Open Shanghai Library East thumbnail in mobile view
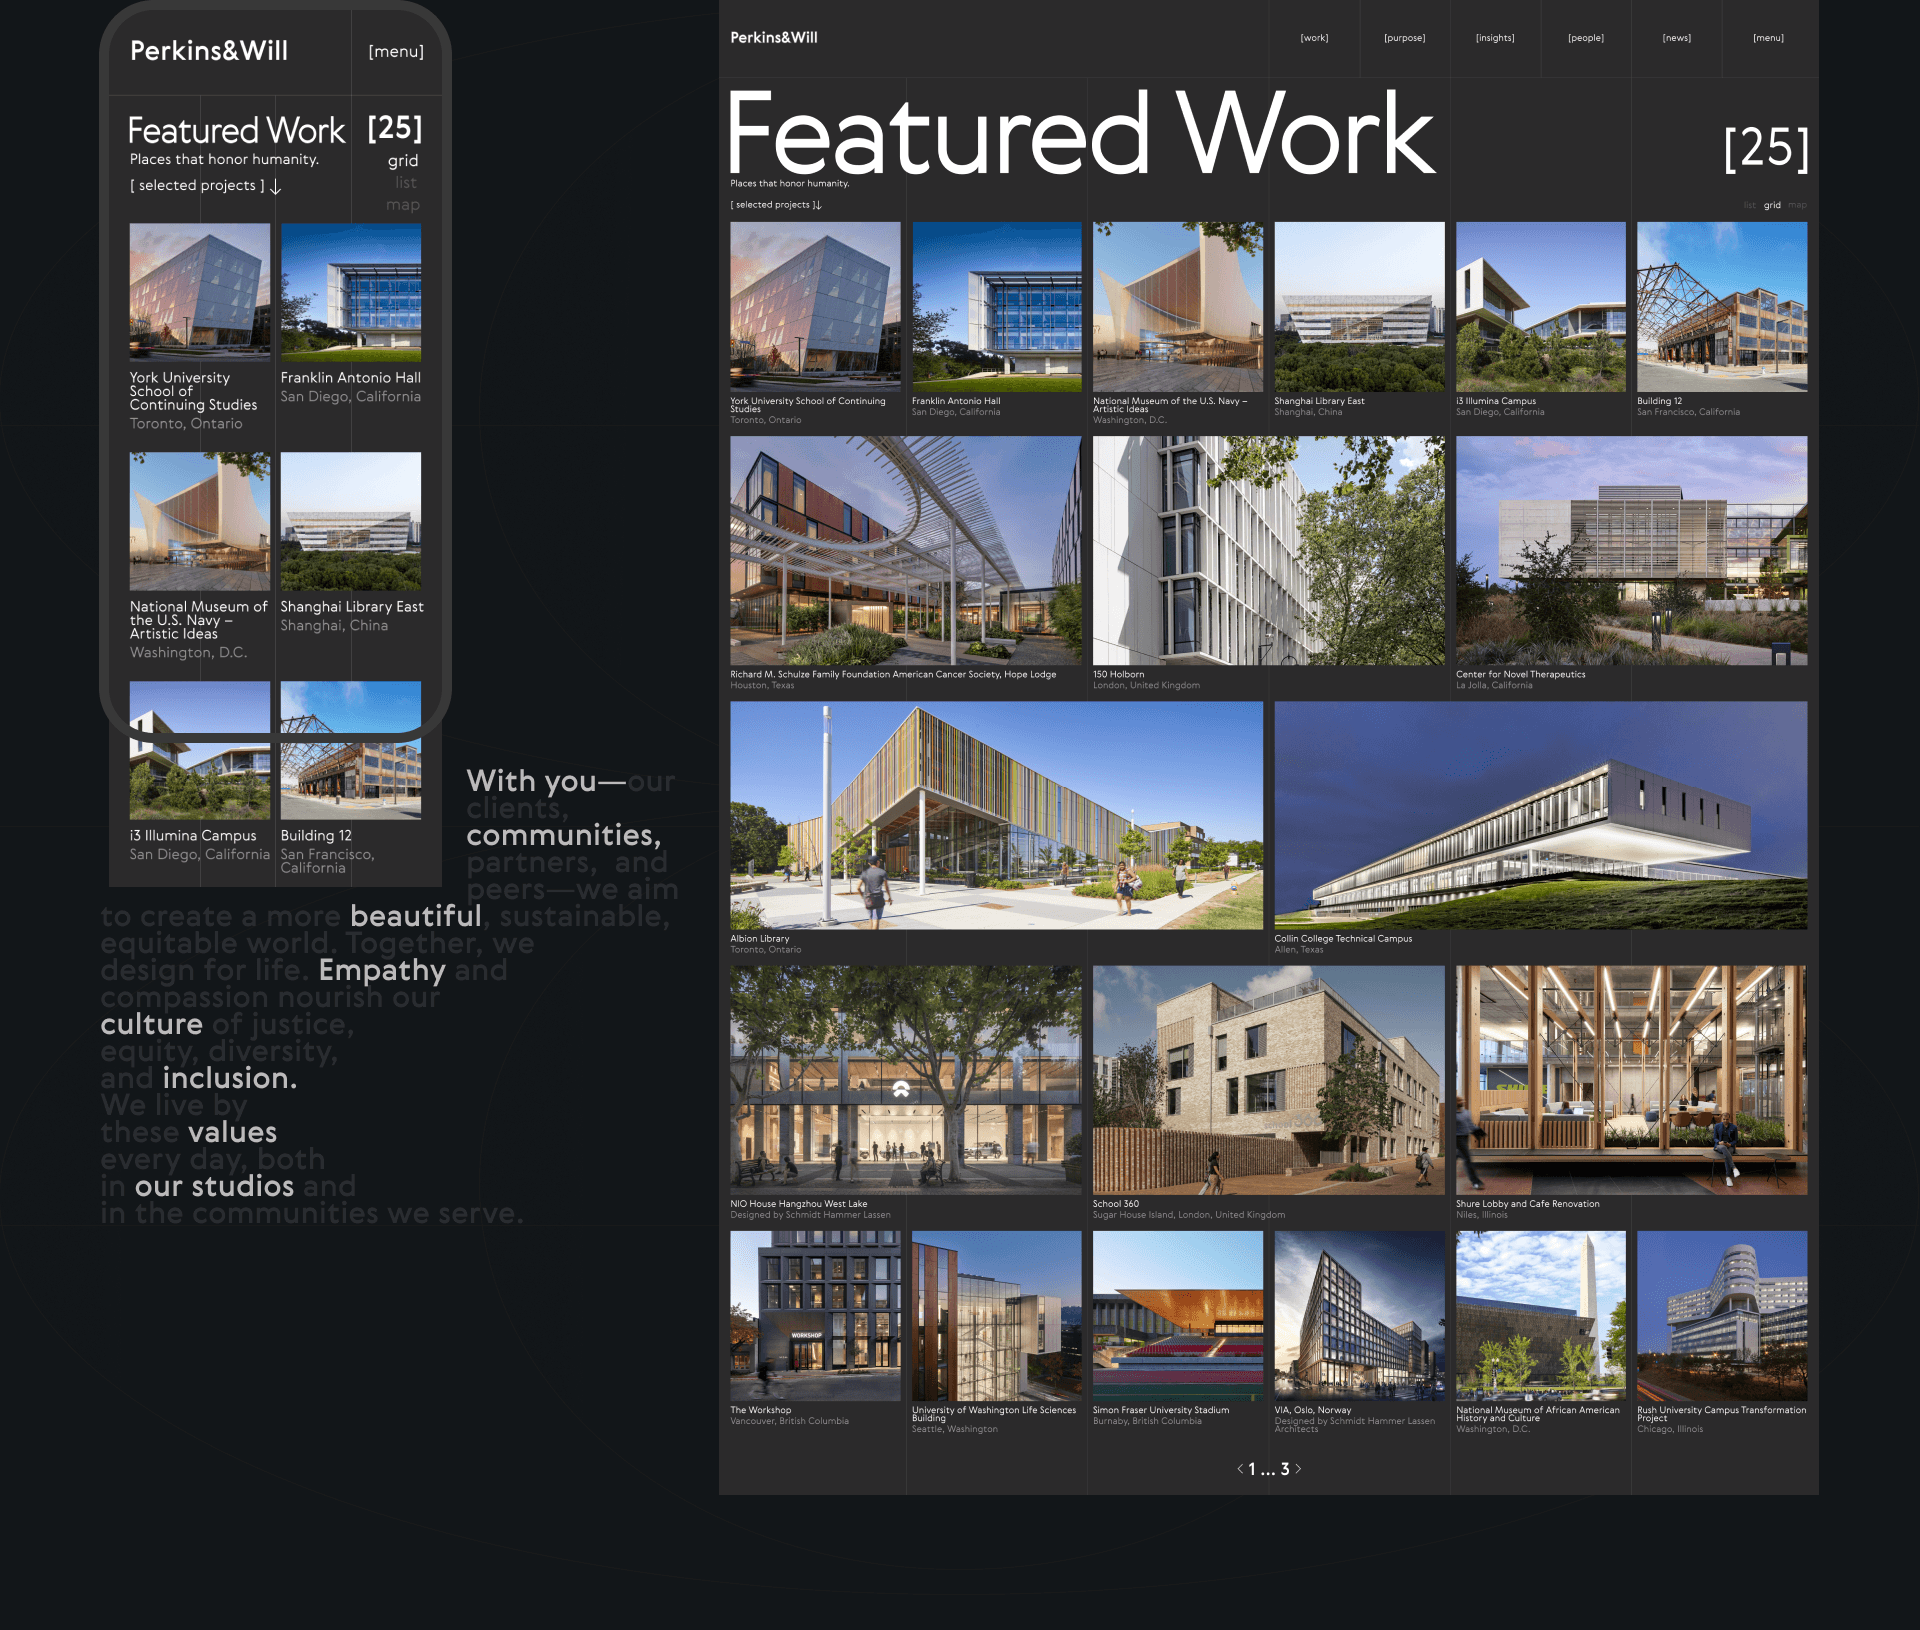The width and height of the screenshot is (1920, 1630). [x=351, y=521]
